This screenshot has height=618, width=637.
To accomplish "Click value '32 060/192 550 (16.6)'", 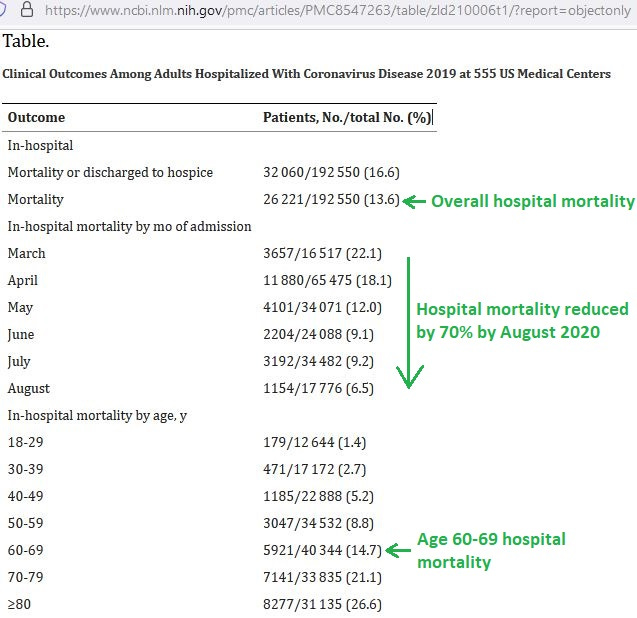I will click(331, 172).
